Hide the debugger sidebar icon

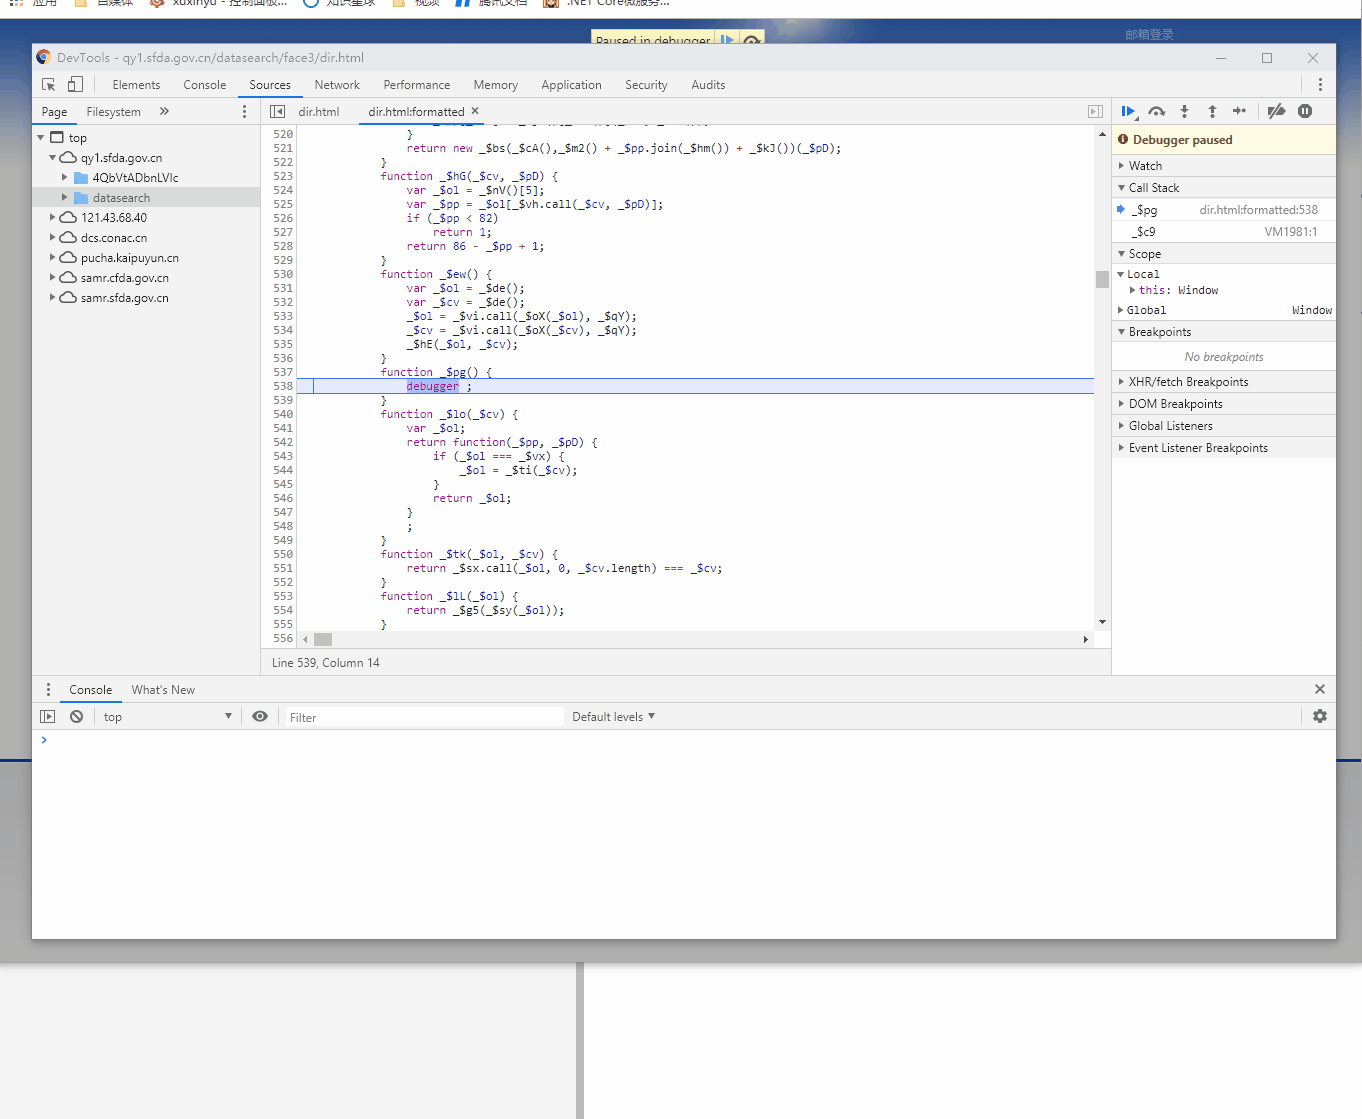click(1095, 112)
